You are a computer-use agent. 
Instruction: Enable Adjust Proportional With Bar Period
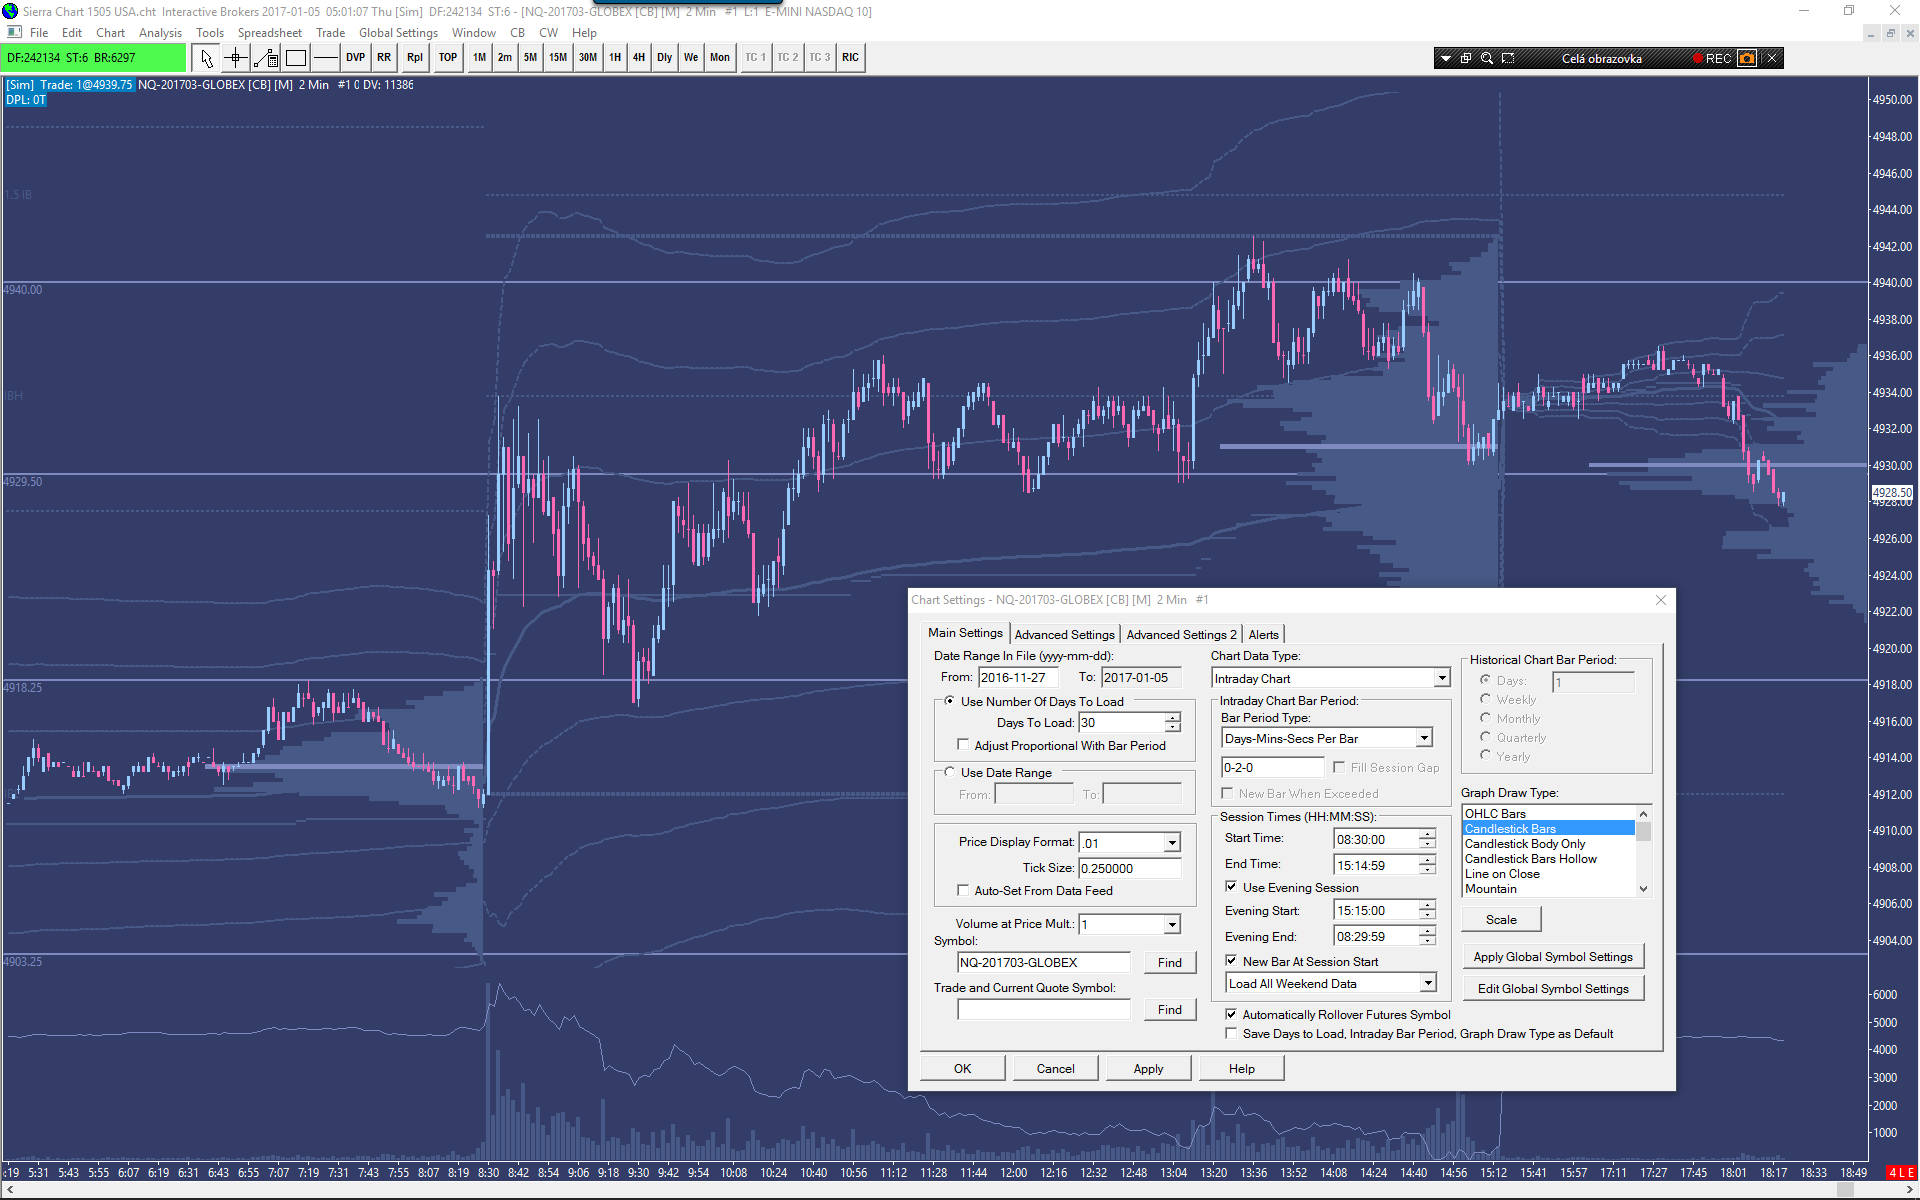pos(963,745)
